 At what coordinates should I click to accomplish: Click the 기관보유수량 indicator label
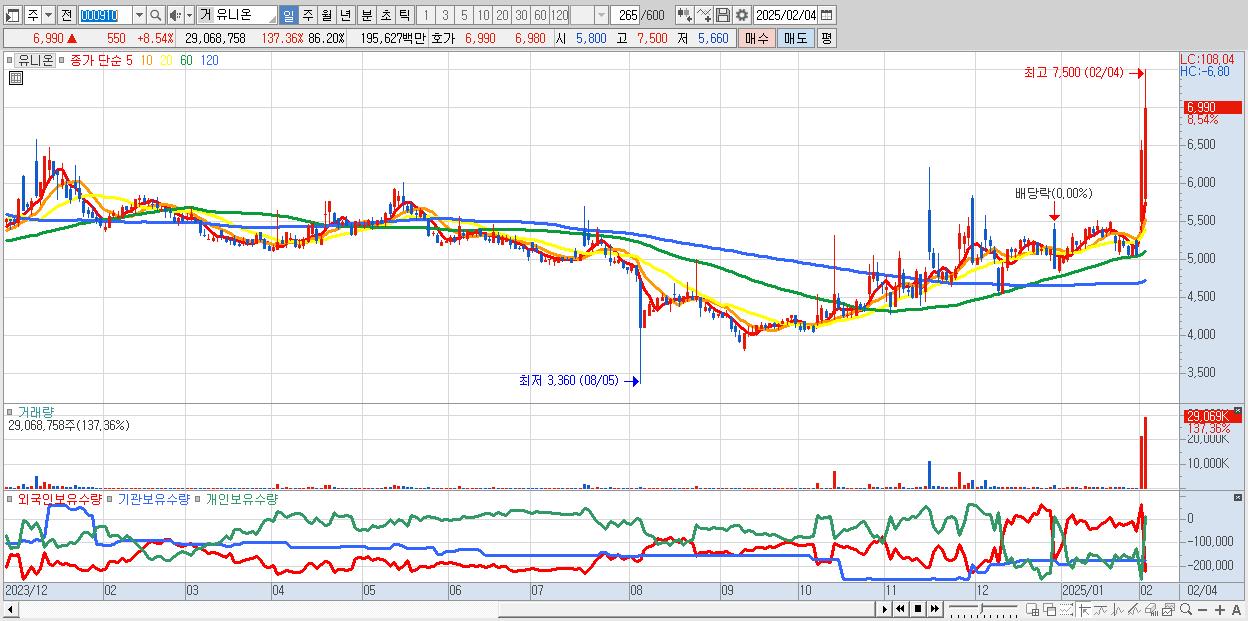tap(154, 498)
